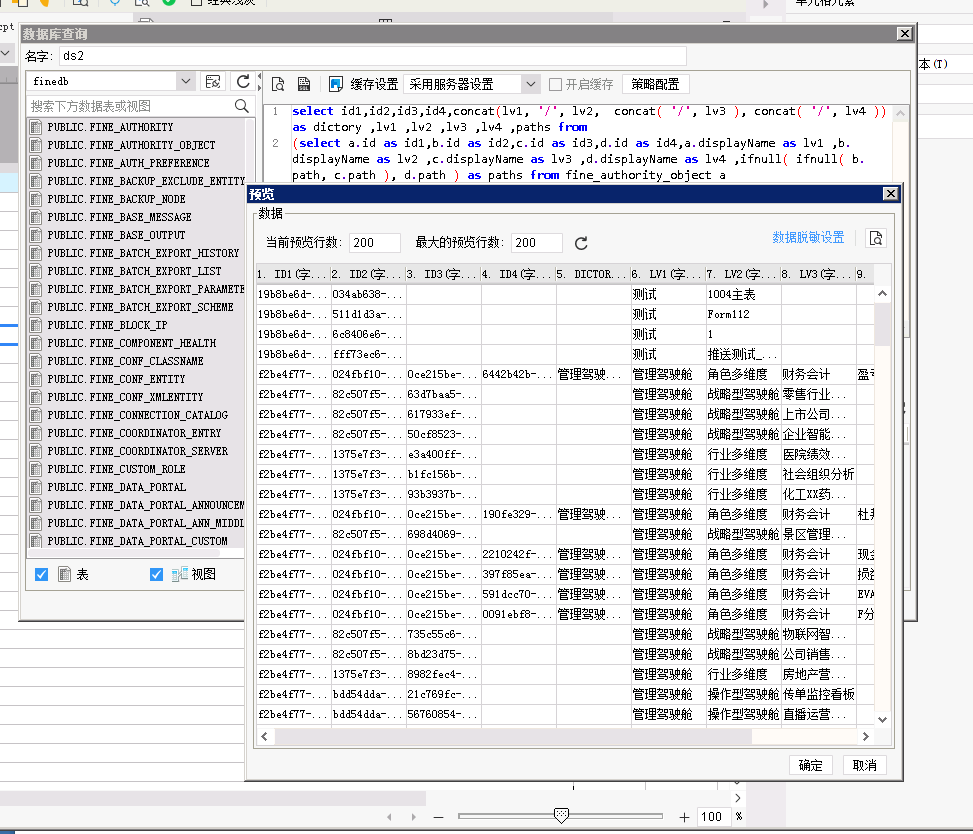Screen dimensions: 973x834
Task: Click the 名字 input field containing ds2
Action: 373,56
